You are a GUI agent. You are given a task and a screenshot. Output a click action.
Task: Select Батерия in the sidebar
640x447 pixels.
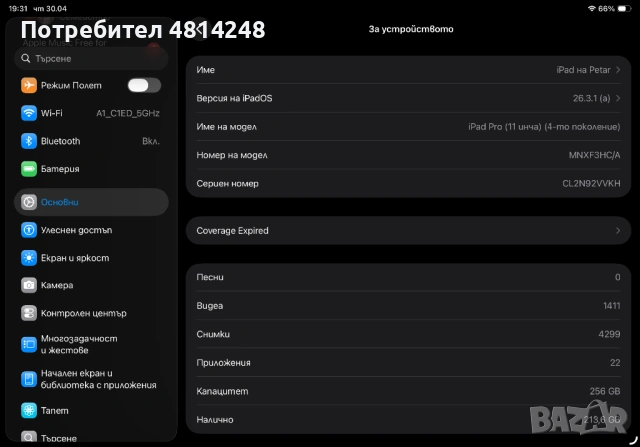tap(91, 169)
